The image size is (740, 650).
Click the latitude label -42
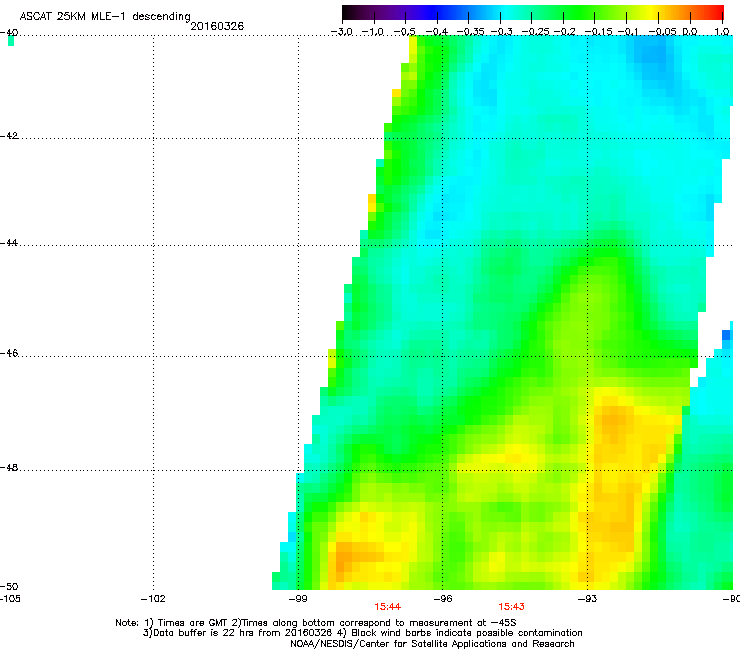(x=9, y=136)
